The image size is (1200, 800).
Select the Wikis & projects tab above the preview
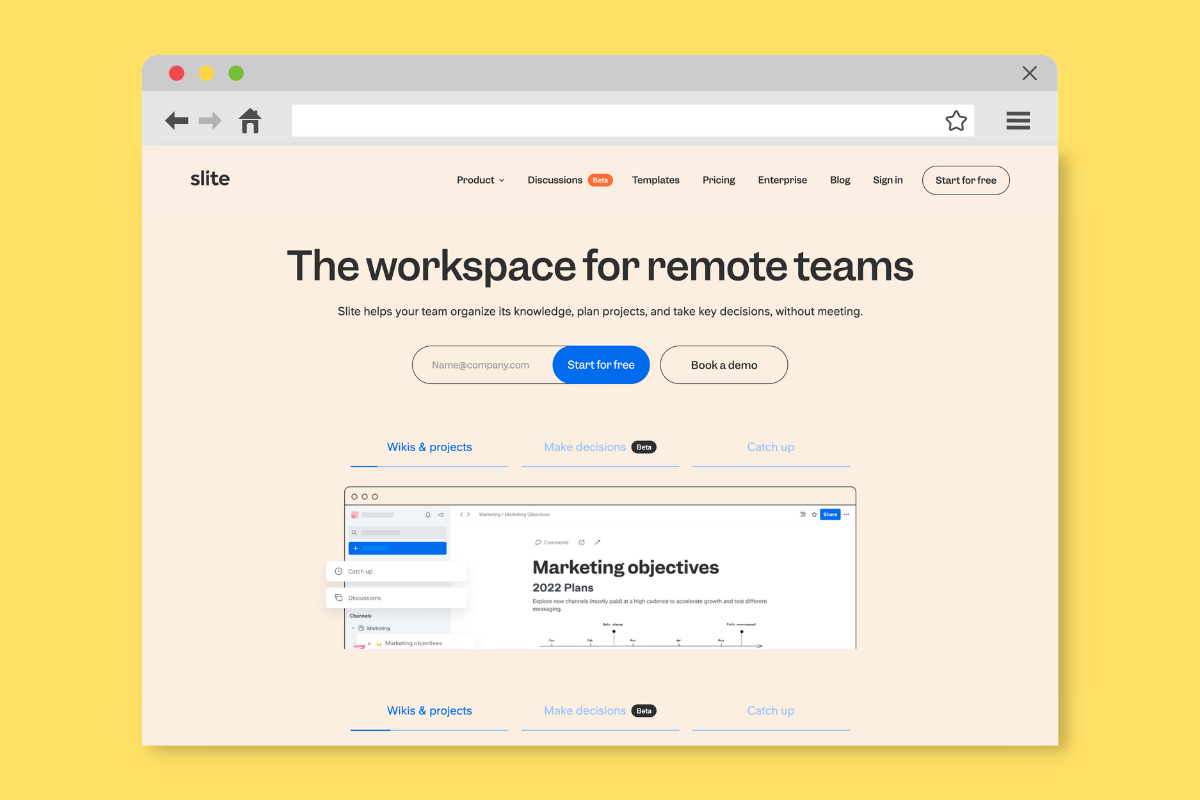[x=430, y=447]
